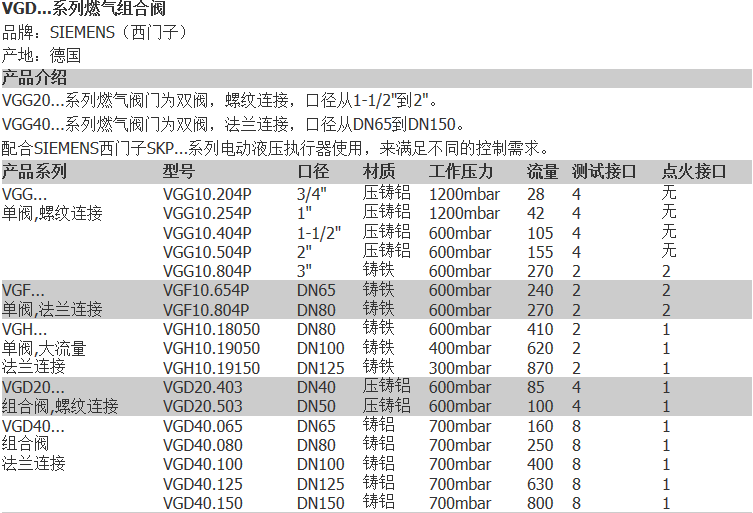Viewport: 753px width, 513px height.
Task: Click flow value 630
Action: point(540,485)
